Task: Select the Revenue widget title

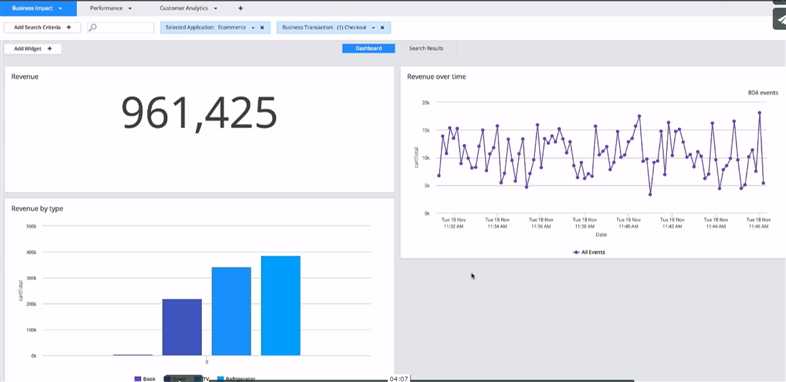Action: pyautogui.click(x=25, y=77)
